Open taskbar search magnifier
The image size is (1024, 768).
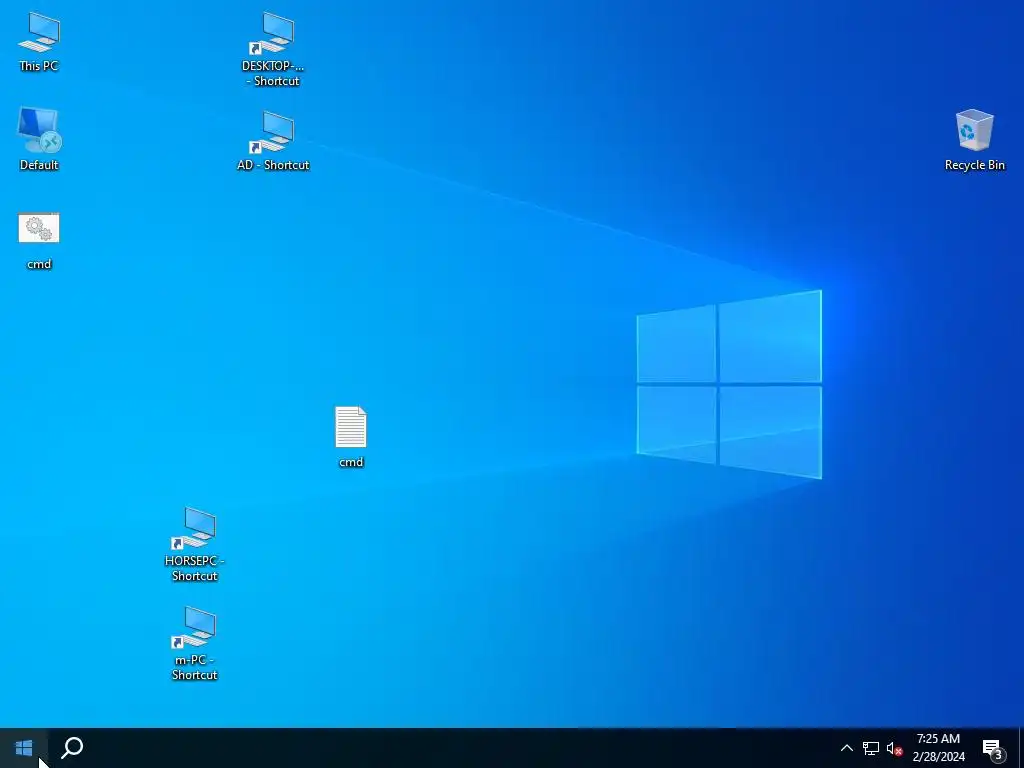click(x=72, y=748)
